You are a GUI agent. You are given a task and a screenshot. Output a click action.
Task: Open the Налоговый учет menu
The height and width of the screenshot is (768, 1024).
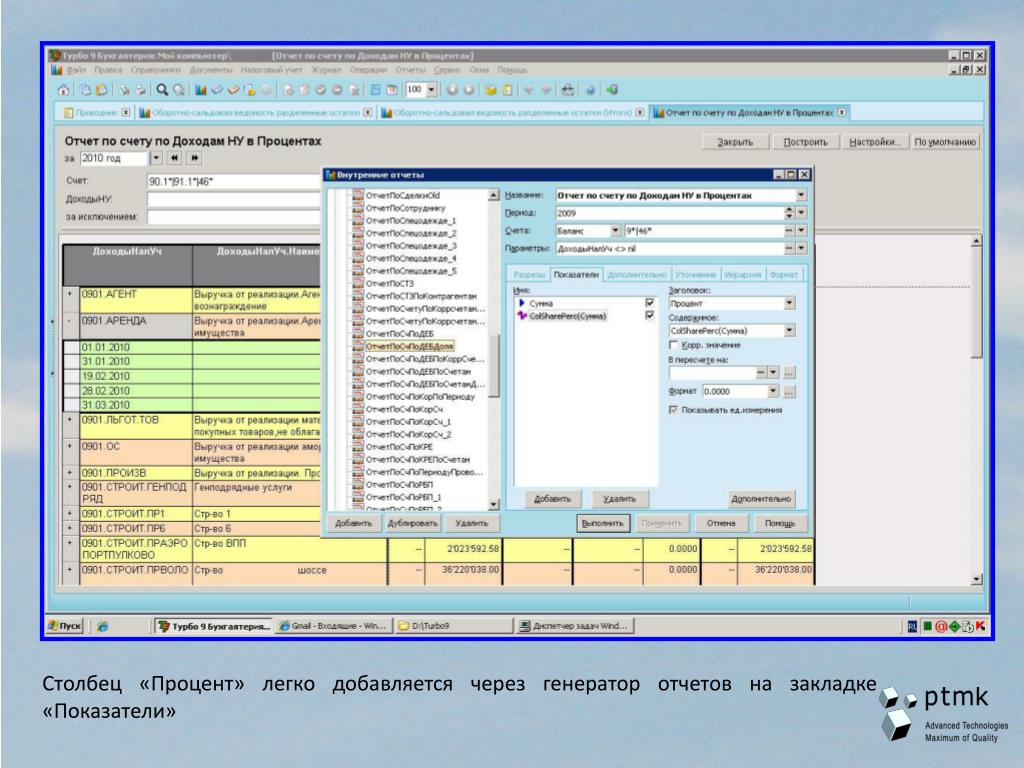[271, 70]
